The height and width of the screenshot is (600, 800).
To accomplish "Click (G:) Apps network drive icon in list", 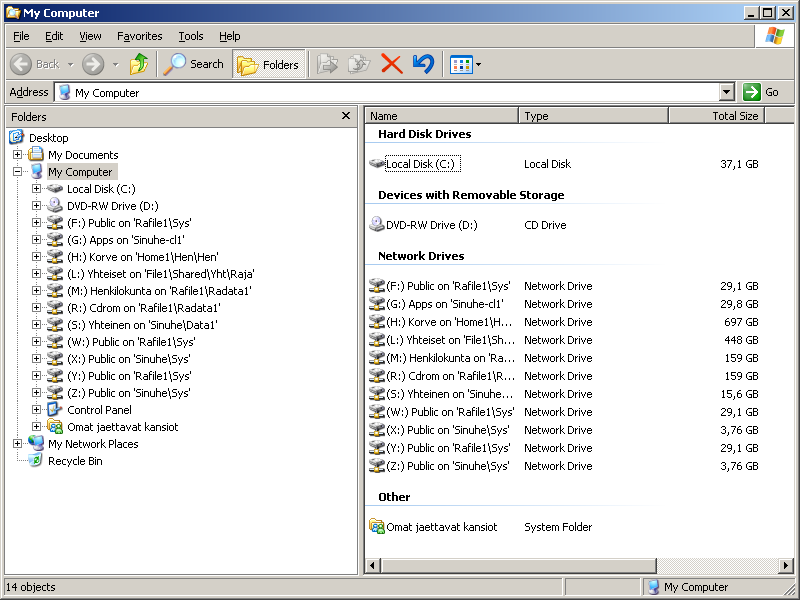I will click(x=377, y=304).
